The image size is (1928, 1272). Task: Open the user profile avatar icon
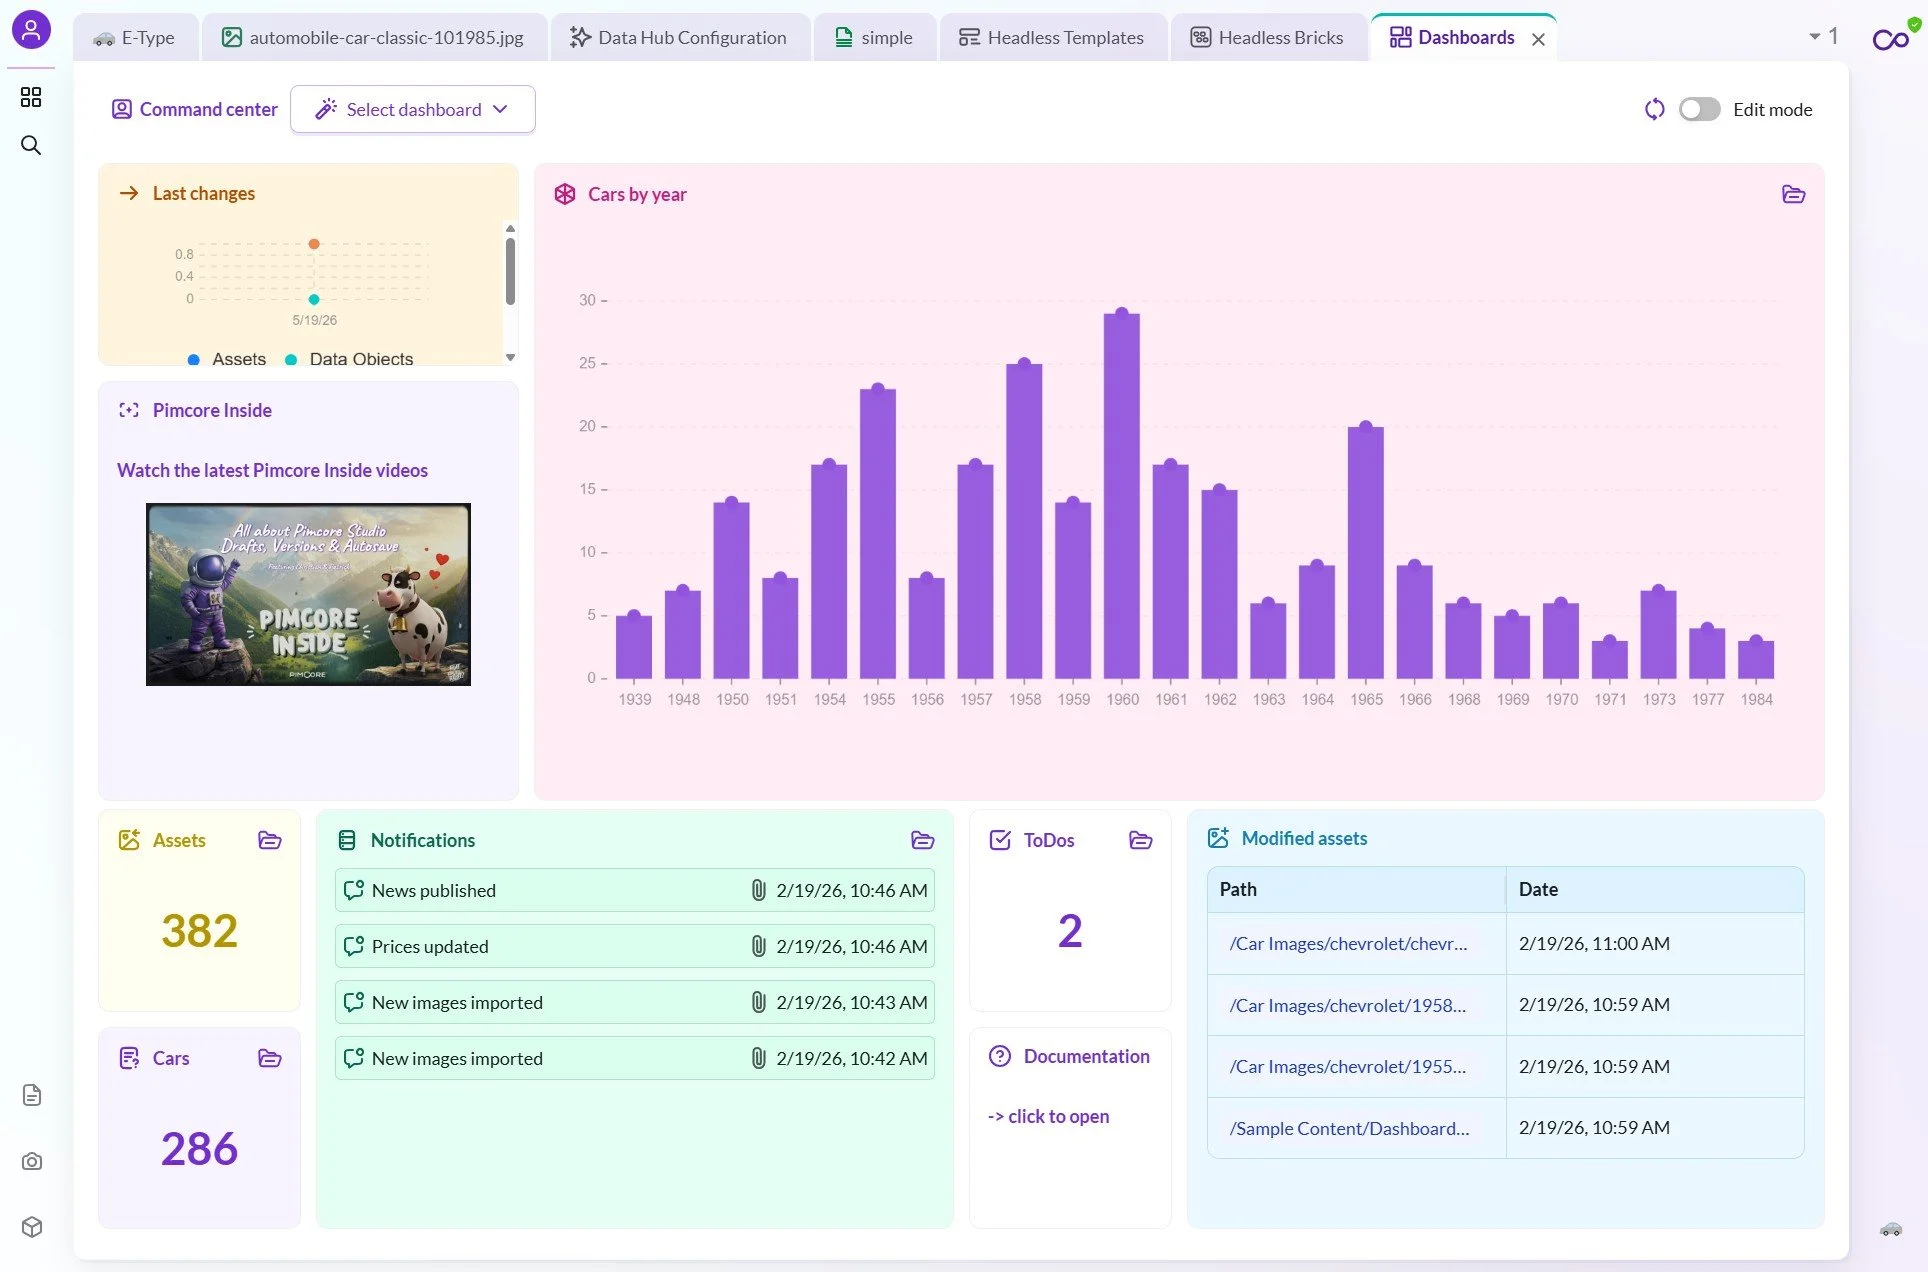(31, 29)
